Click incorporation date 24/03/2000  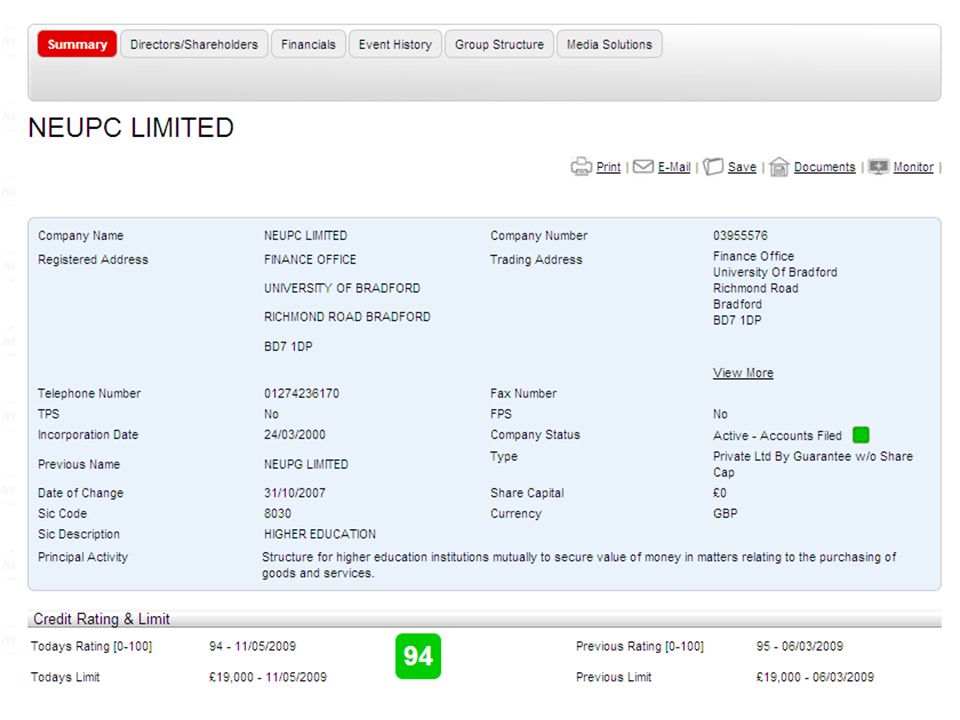coord(295,435)
